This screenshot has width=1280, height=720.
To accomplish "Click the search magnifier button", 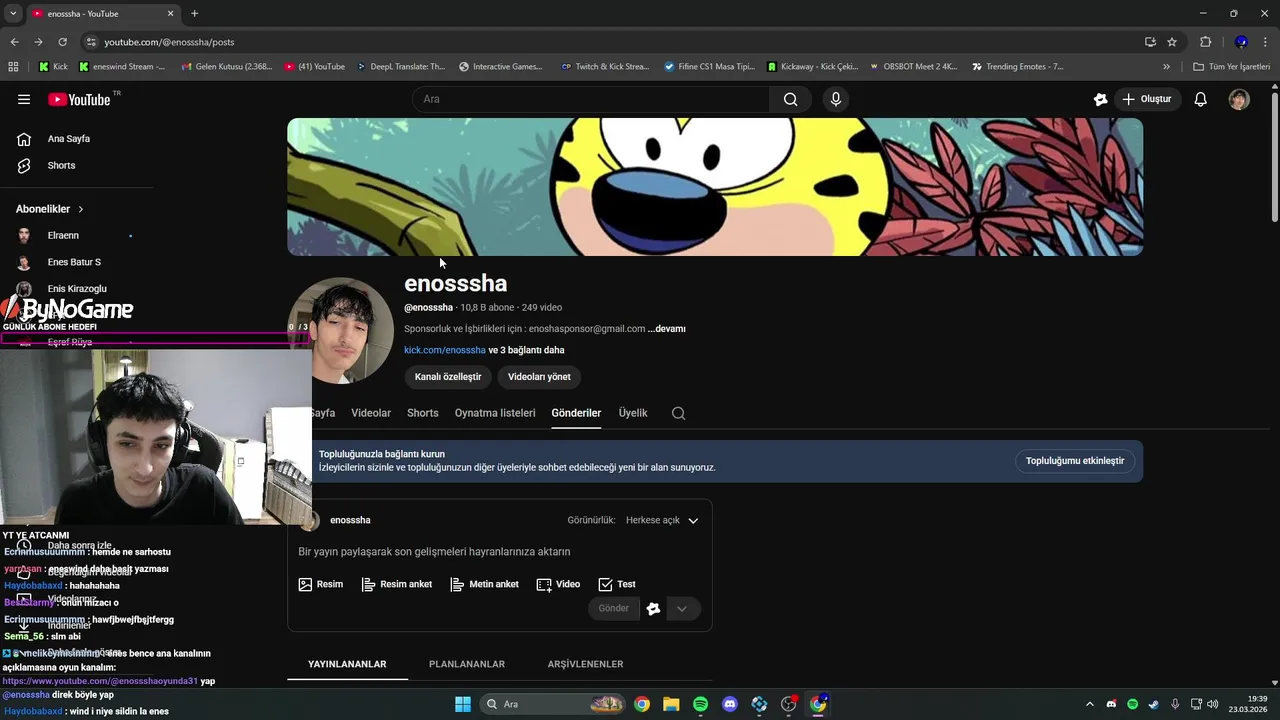I will [x=790, y=99].
